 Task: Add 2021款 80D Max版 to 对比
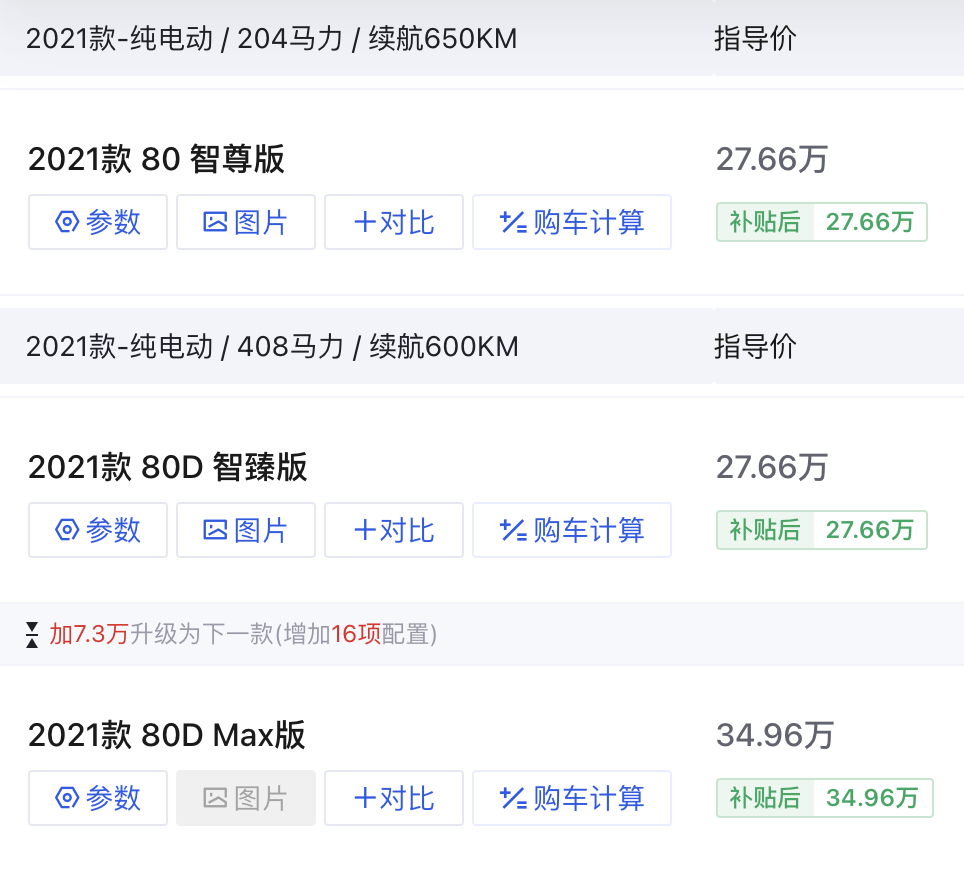393,798
